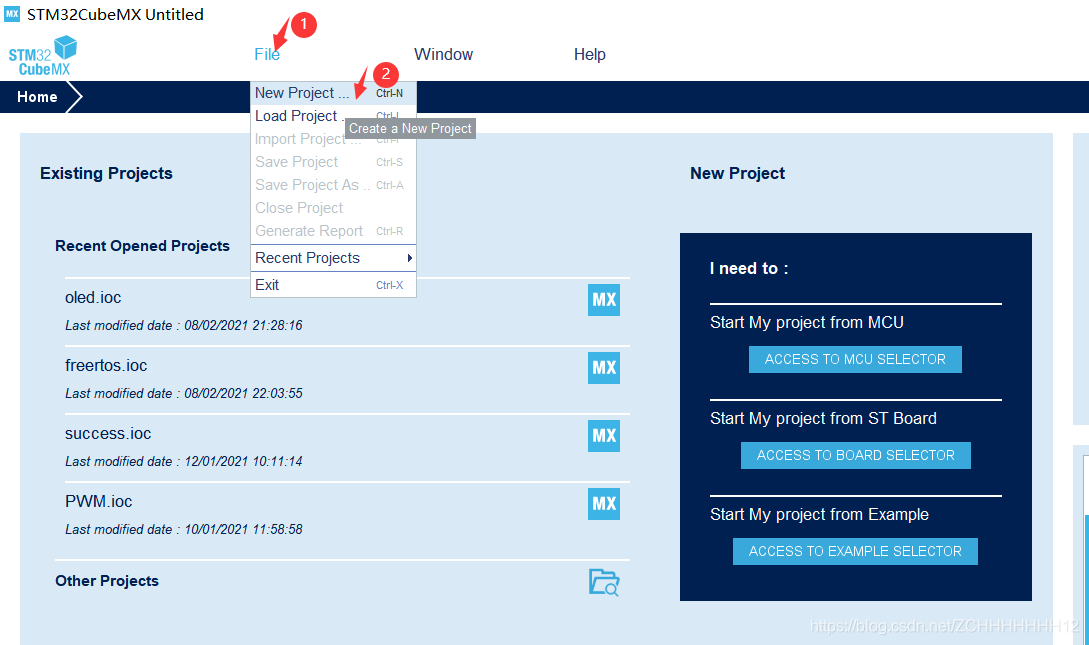Click the Save Project As menu entry
Screen dimensions: 1089x645
coord(333,185)
